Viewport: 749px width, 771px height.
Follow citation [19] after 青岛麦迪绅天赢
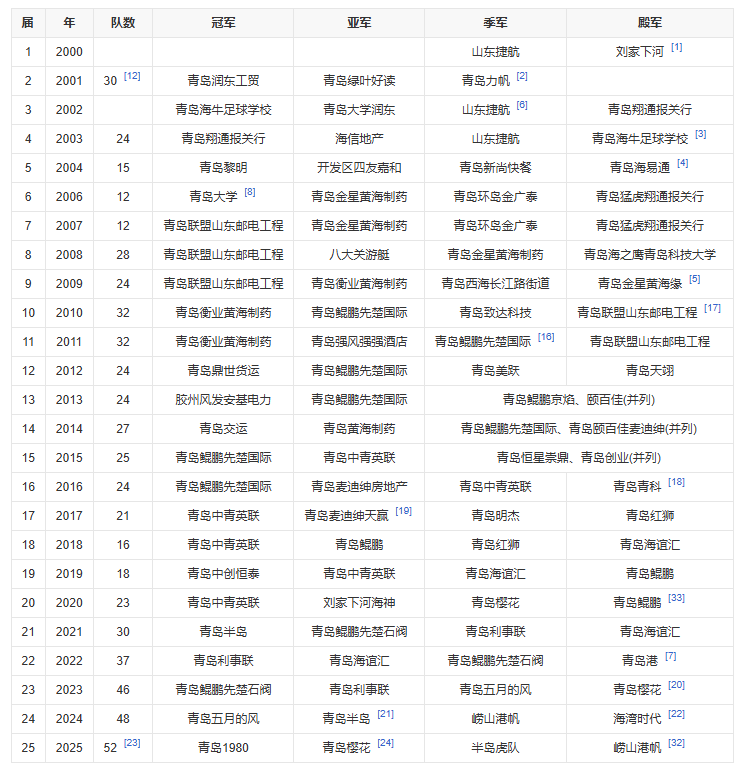403,511
